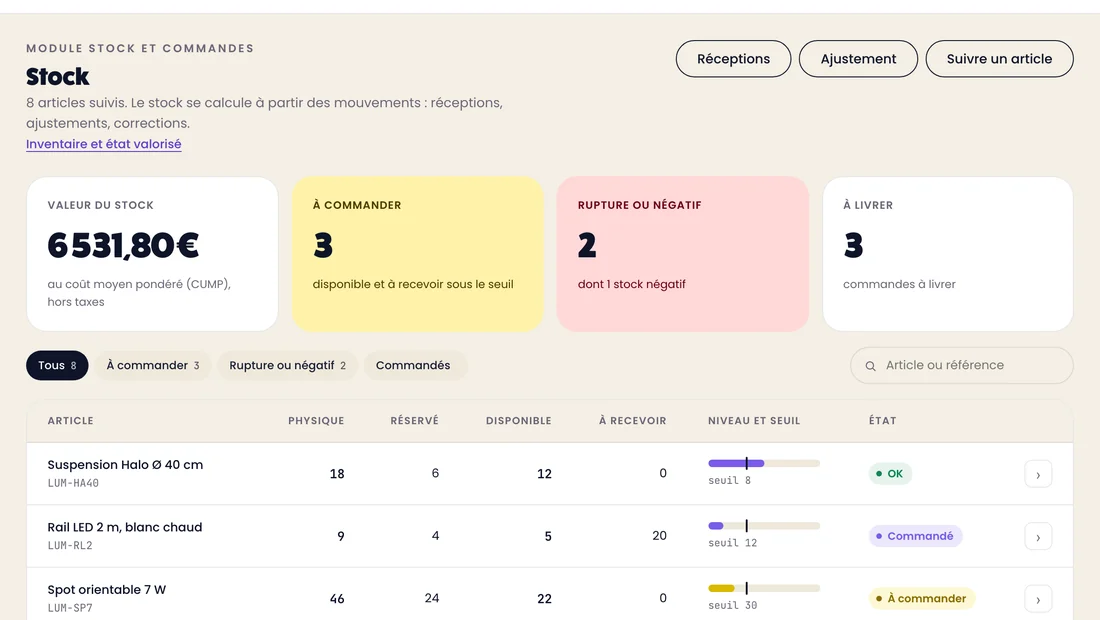The image size is (1100, 620).
Task: Click Rail LED 2 m, blanc chaud name
Action: tap(125, 527)
